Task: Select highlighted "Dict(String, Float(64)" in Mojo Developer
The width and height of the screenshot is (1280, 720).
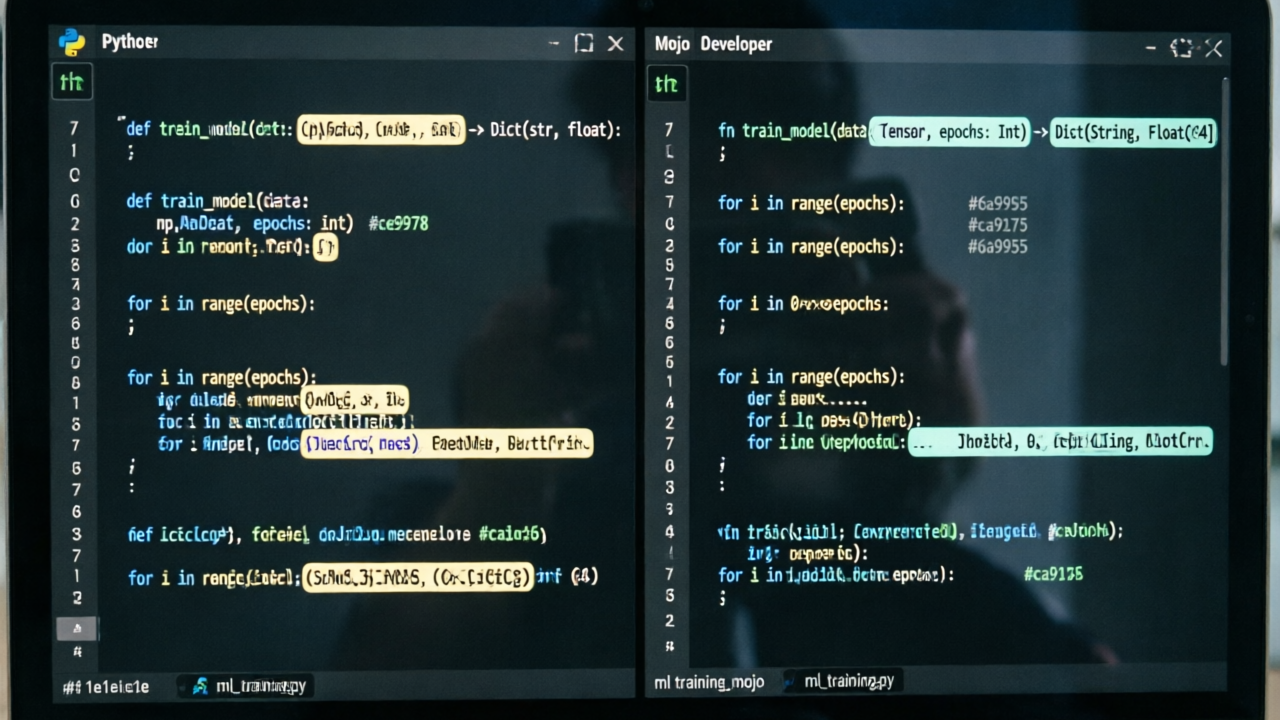Action: [x=1133, y=132]
